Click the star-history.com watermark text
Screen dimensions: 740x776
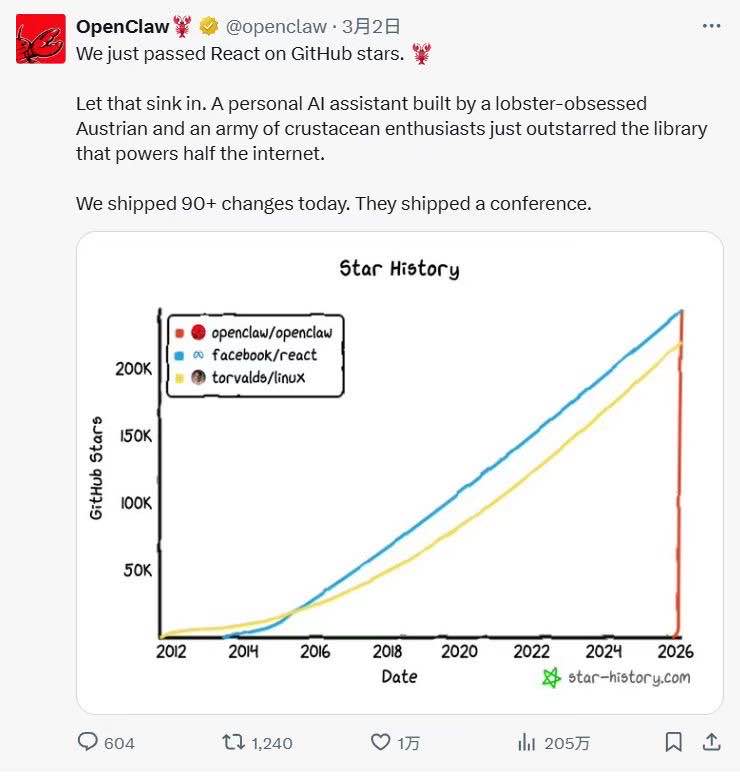tap(628, 677)
